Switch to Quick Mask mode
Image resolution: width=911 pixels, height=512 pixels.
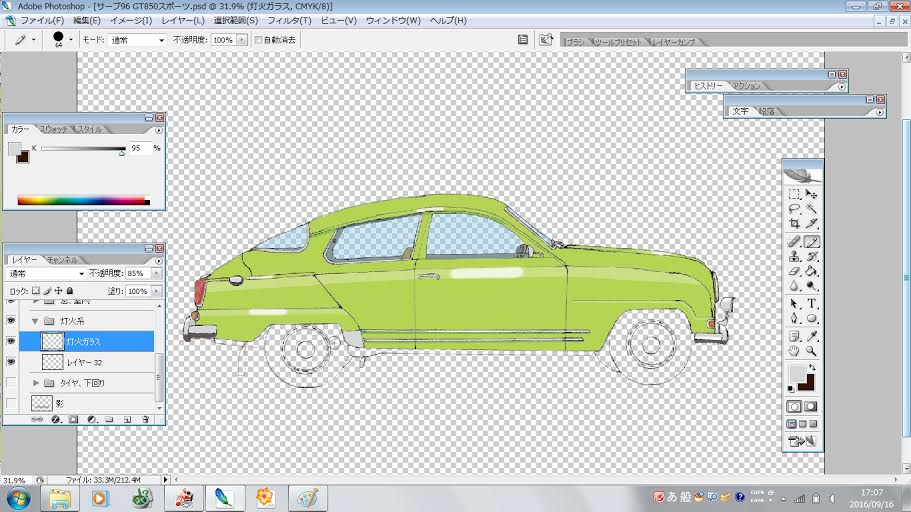(810, 407)
